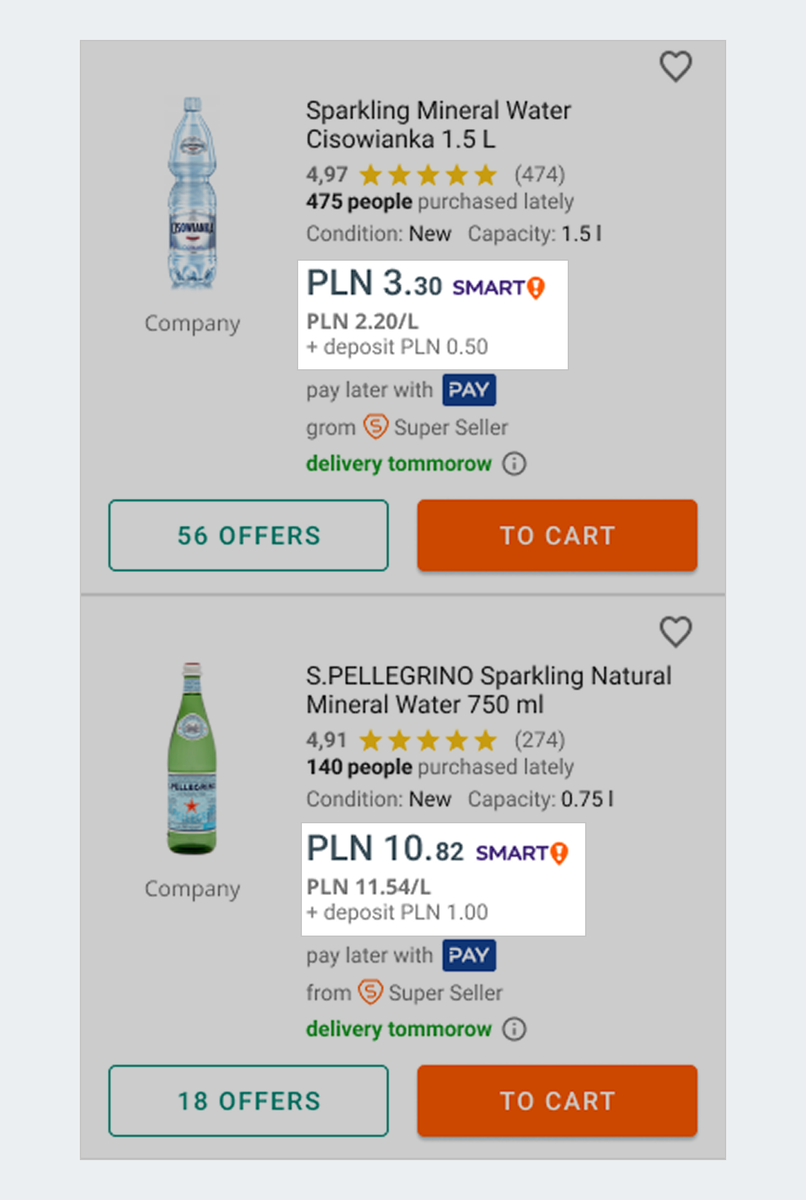Viewport: 806px width, 1200px height.
Task: Click the S.Pellegrino green bottle thumbnail
Action: click(192, 759)
